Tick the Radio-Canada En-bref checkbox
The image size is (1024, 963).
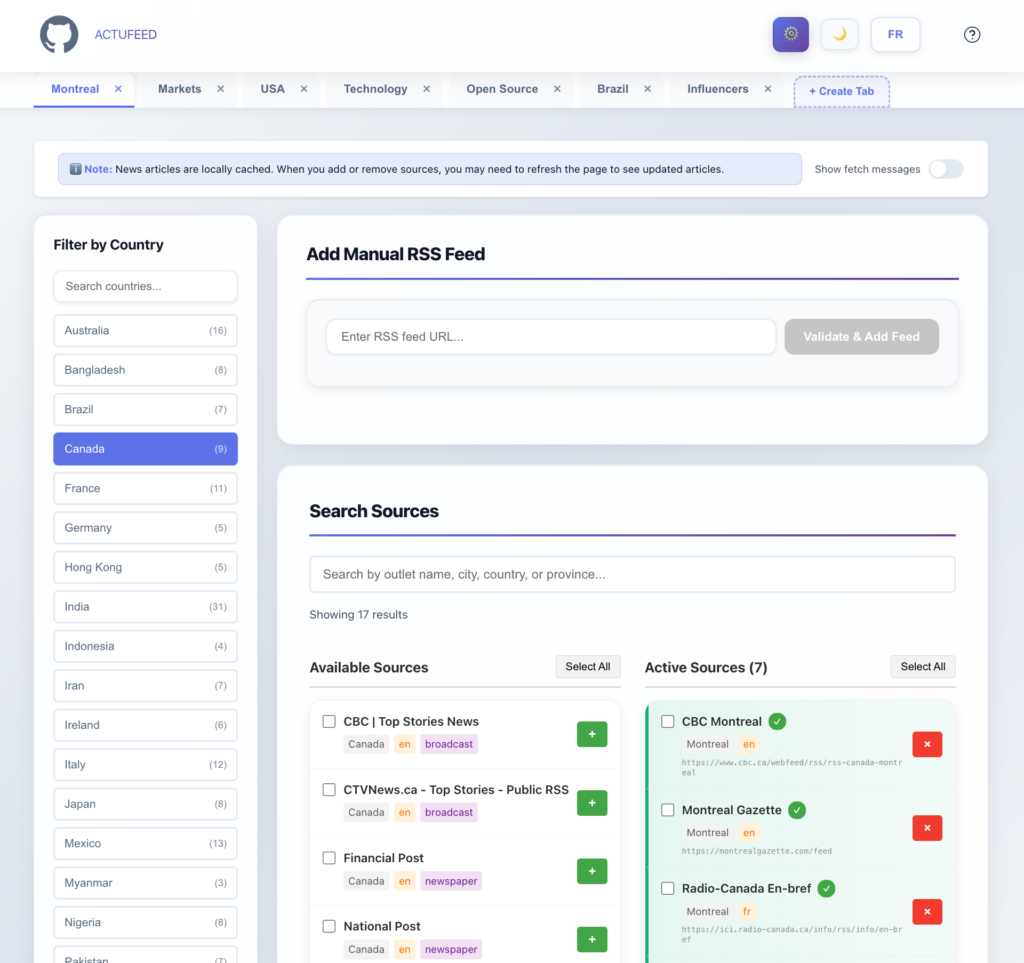pyautogui.click(x=668, y=888)
